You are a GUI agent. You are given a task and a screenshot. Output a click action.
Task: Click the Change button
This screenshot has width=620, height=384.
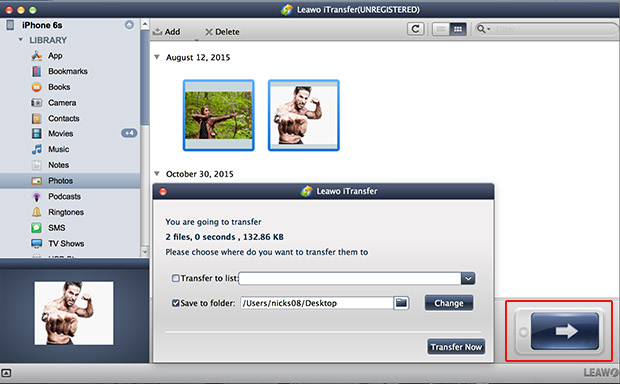coord(449,303)
